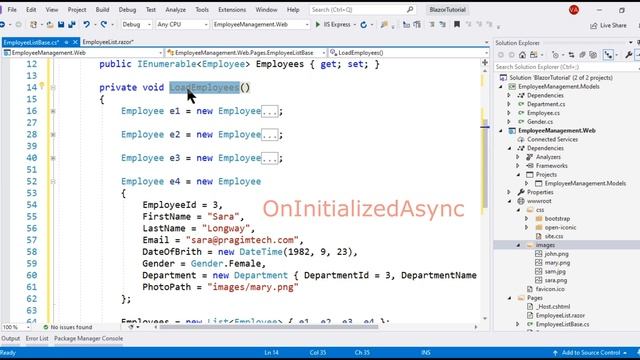640x360 pixels.
Task: Open the EmployeeListBase type navigation dropdown
Action: pos(246,53)
